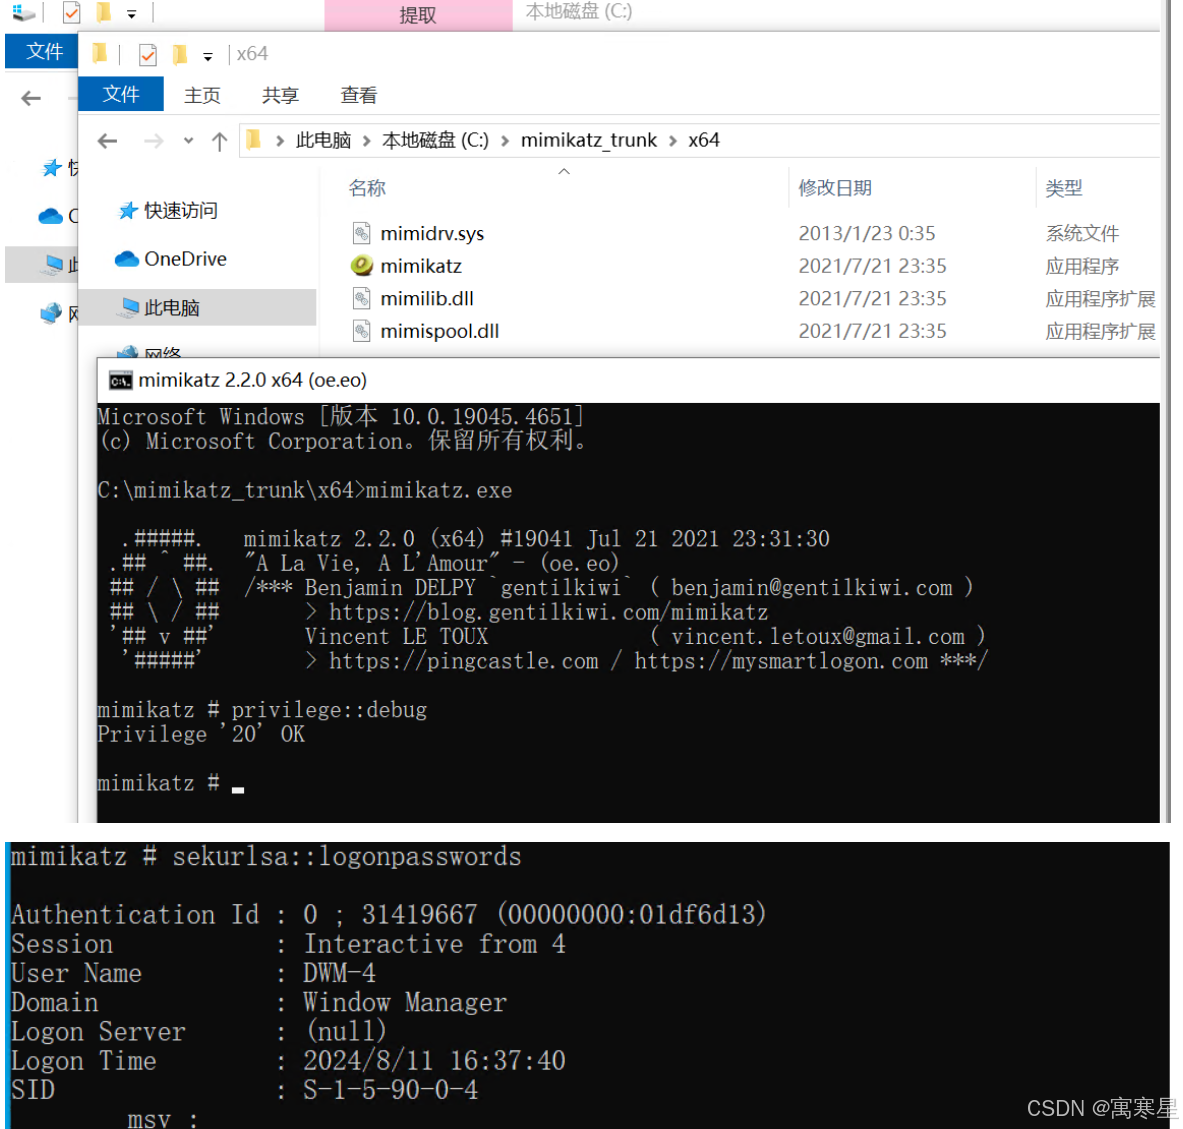Click the forward arrow in x64 window
1183x1129 pixels.
[153, 140]
